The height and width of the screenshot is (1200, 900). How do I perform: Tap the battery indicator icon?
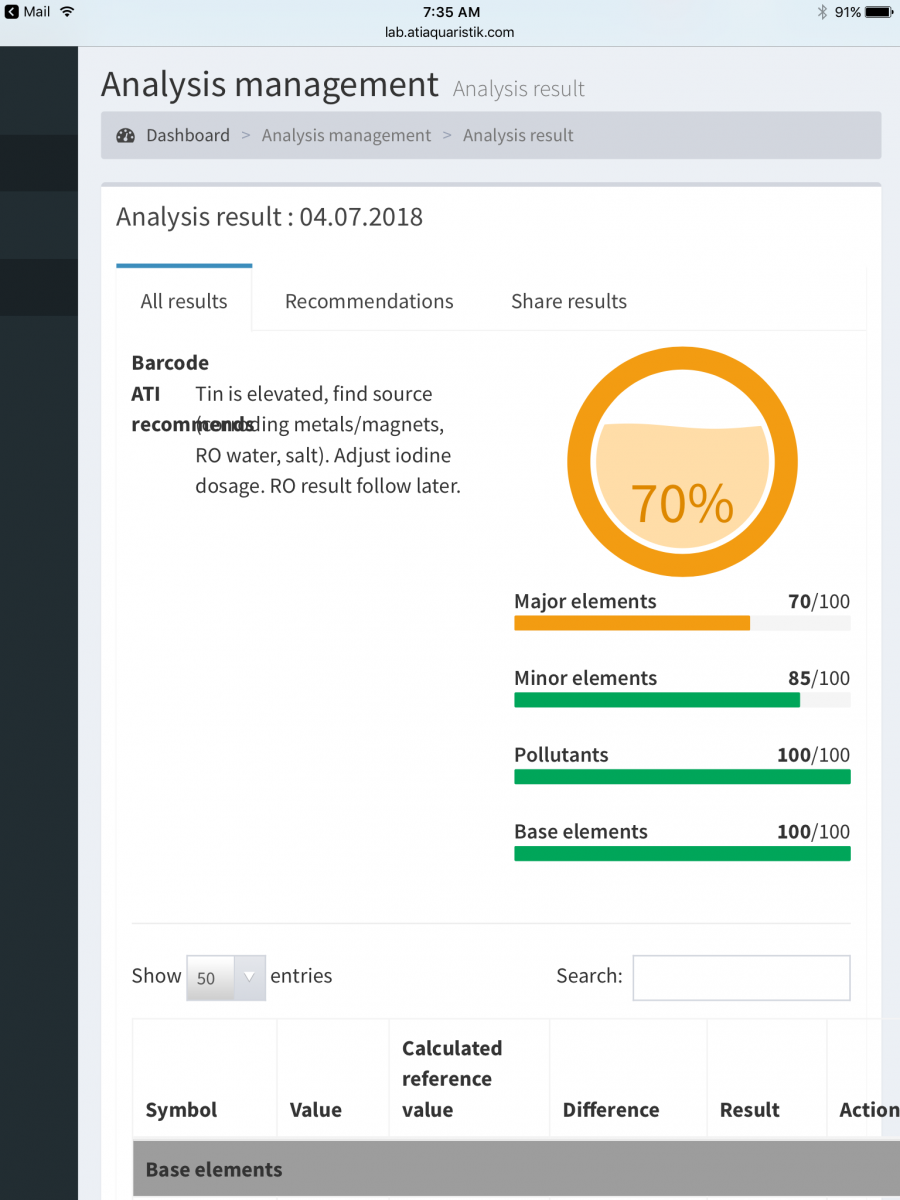tap(879, 12)
